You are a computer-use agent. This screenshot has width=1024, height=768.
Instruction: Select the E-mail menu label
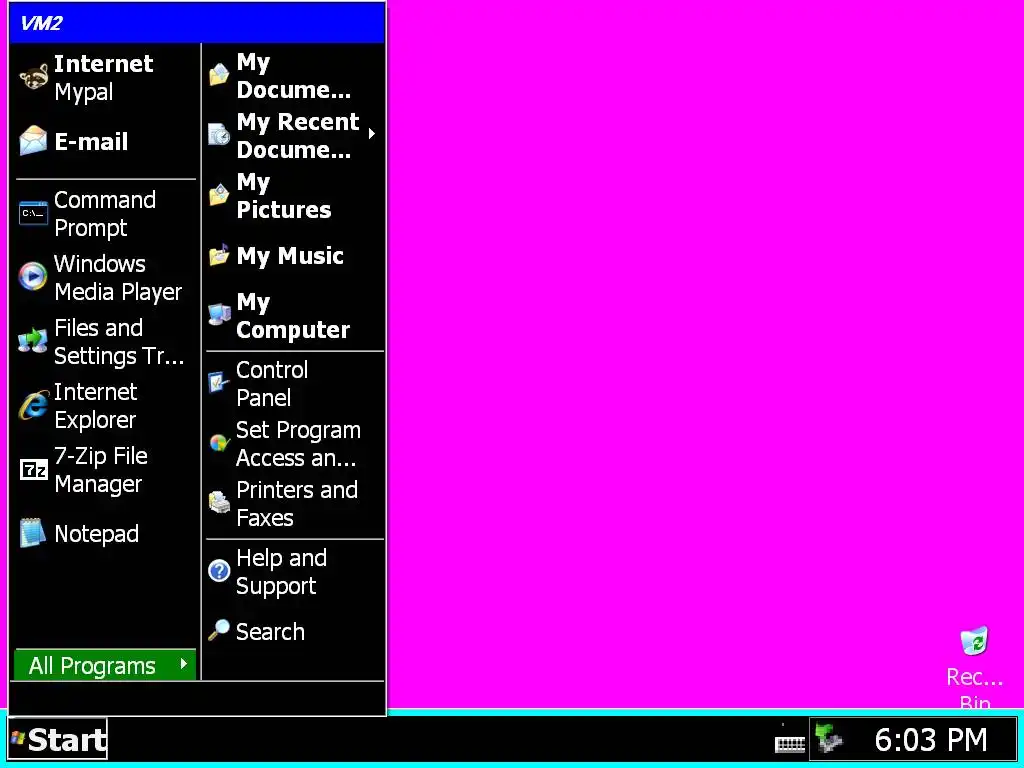91,142
